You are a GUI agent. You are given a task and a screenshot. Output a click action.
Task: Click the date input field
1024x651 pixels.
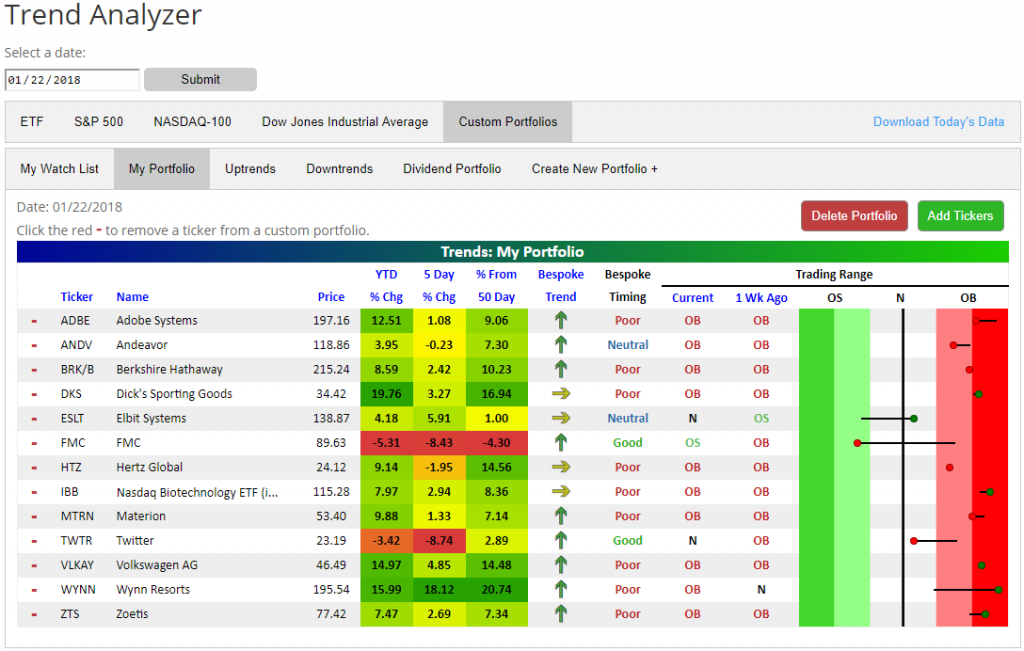tap(72, 80)
